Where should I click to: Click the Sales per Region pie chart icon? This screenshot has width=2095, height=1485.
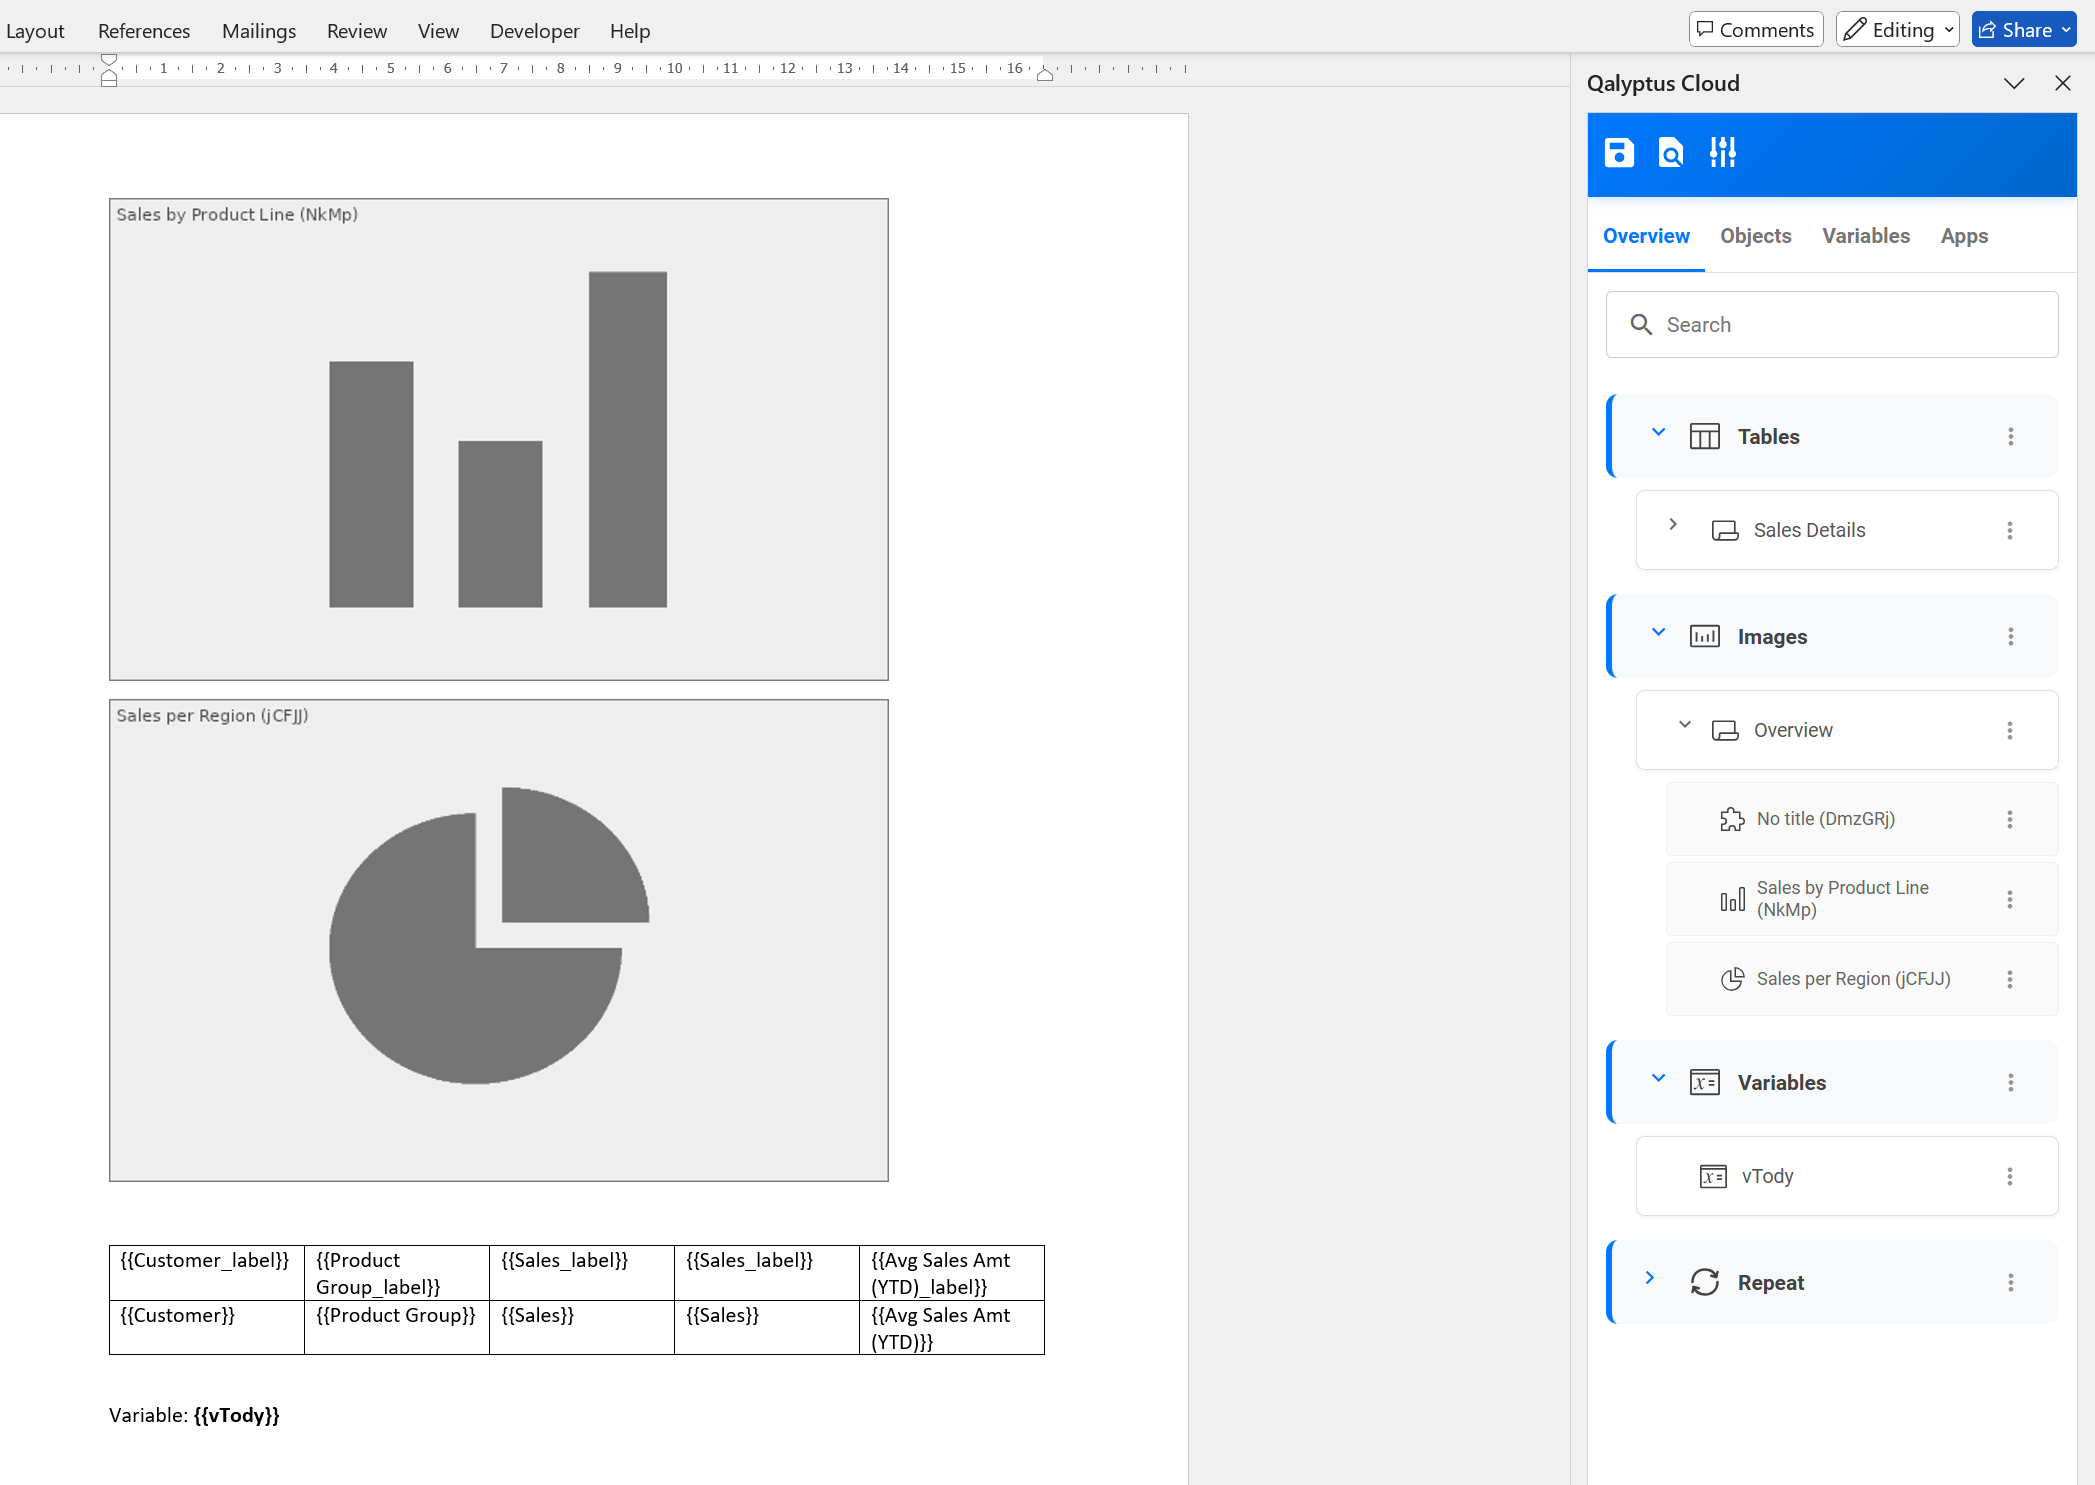point(1733,979)
